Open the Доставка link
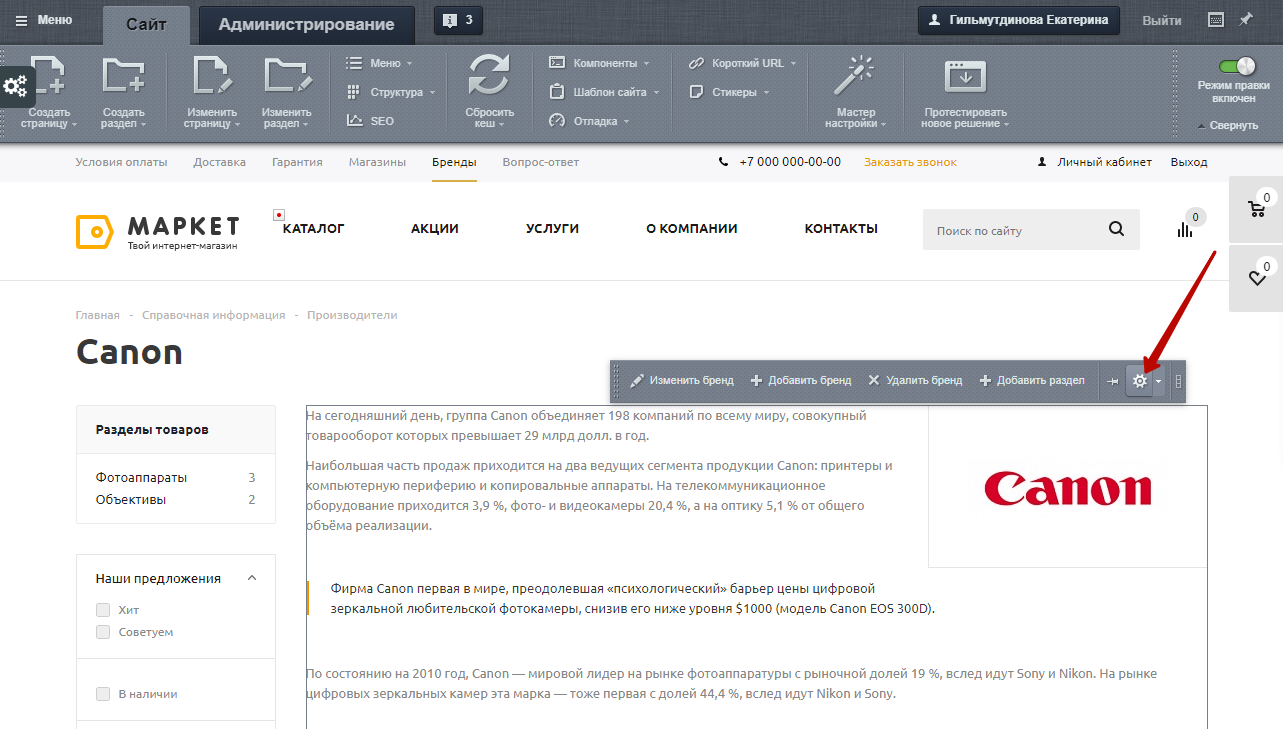 coord(220,162)
